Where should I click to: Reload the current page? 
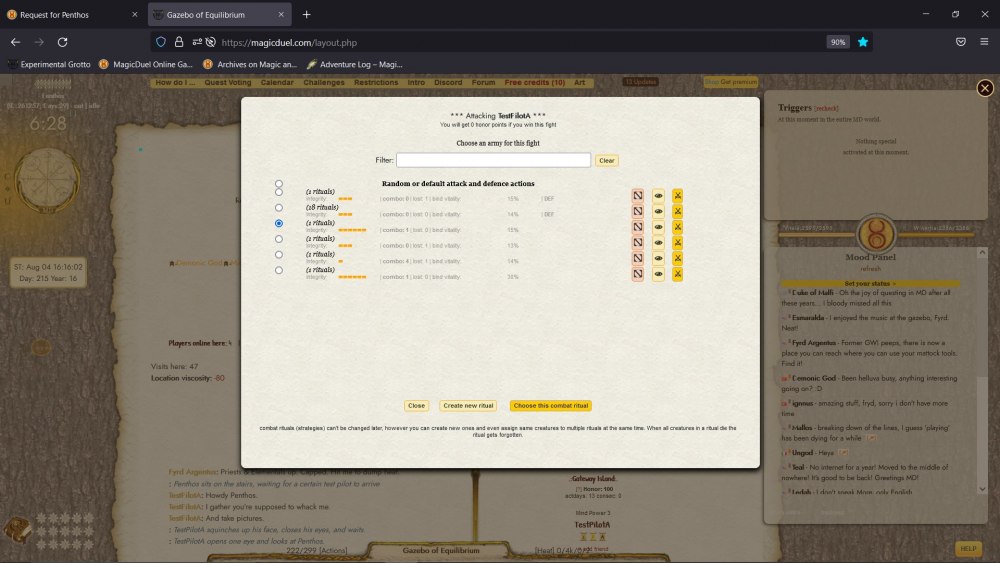point(62,42)
